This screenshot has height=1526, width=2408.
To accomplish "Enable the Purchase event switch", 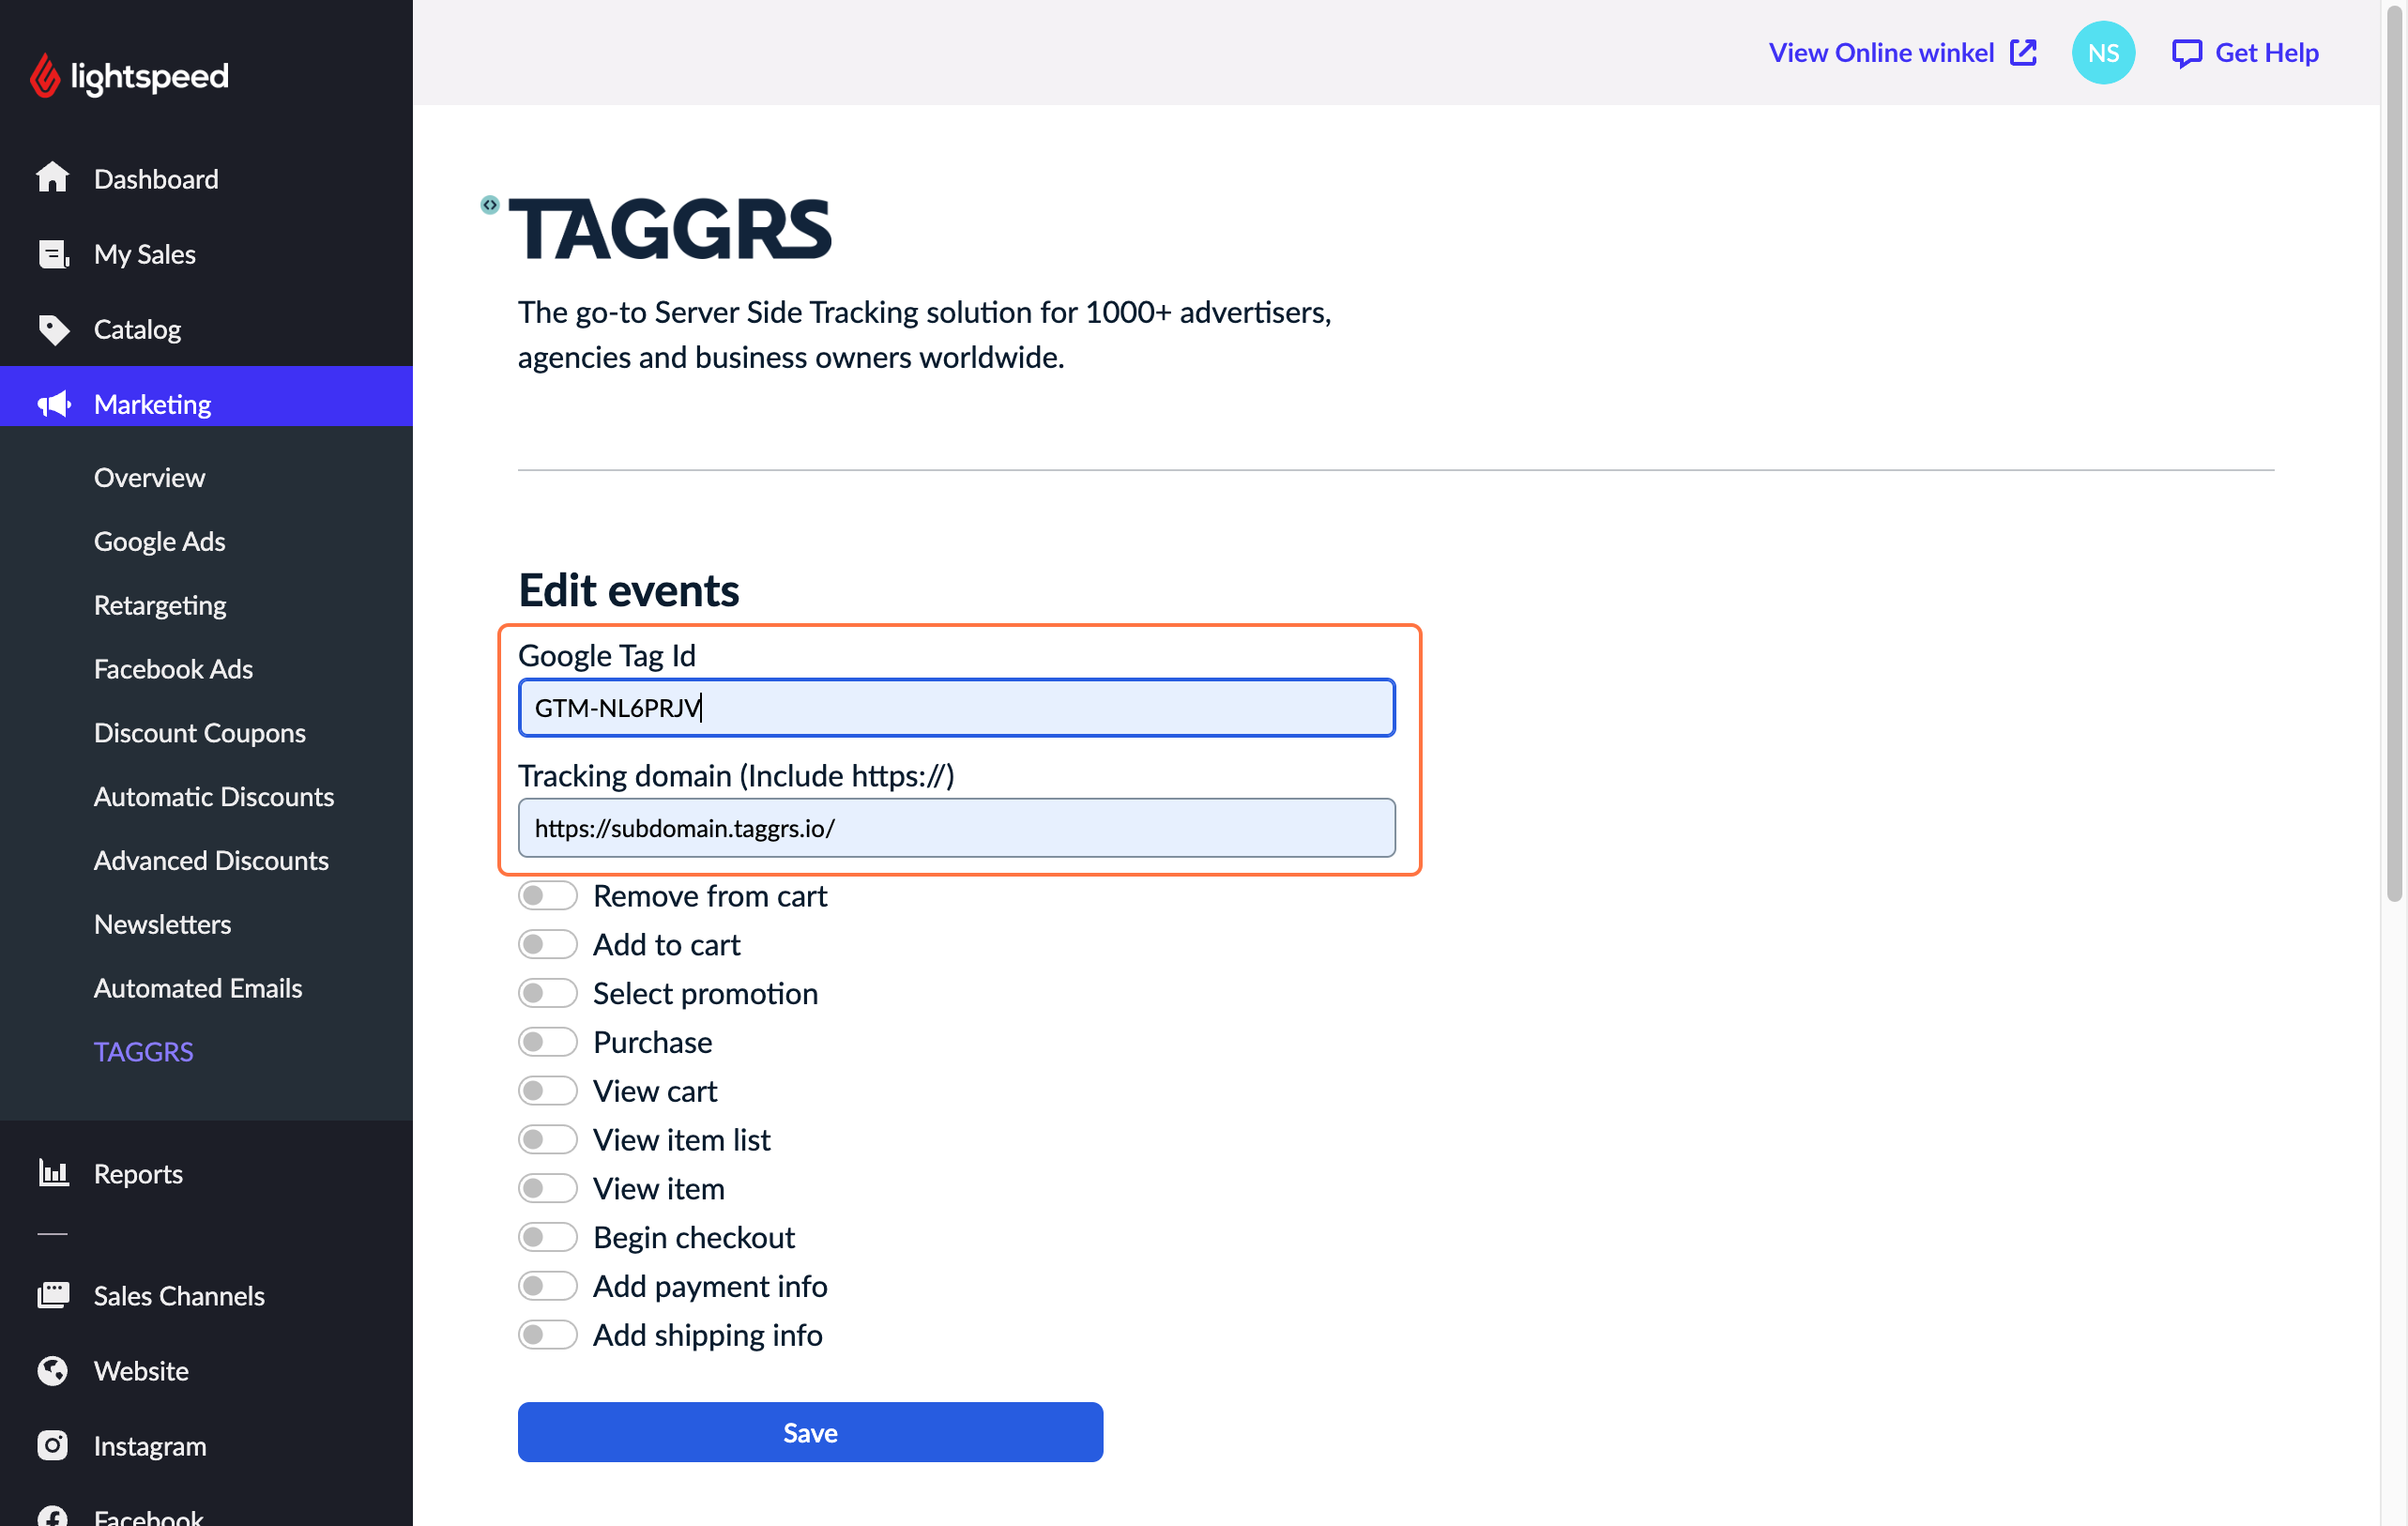I will pyautogui.click(x=547, y=1042).
